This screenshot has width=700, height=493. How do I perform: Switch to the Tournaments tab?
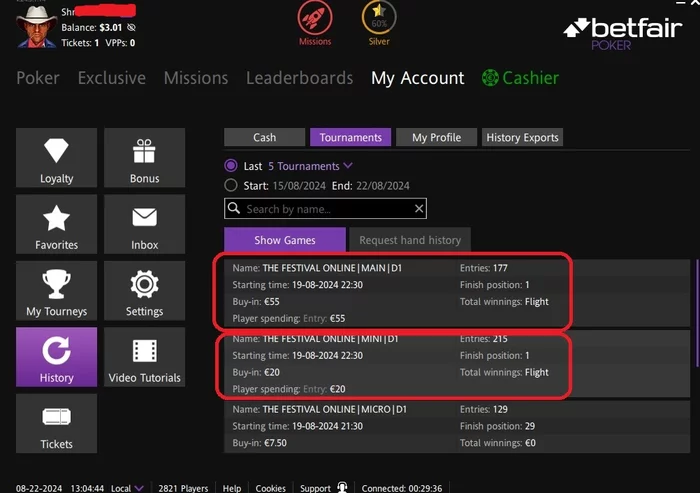click(350, 137)
